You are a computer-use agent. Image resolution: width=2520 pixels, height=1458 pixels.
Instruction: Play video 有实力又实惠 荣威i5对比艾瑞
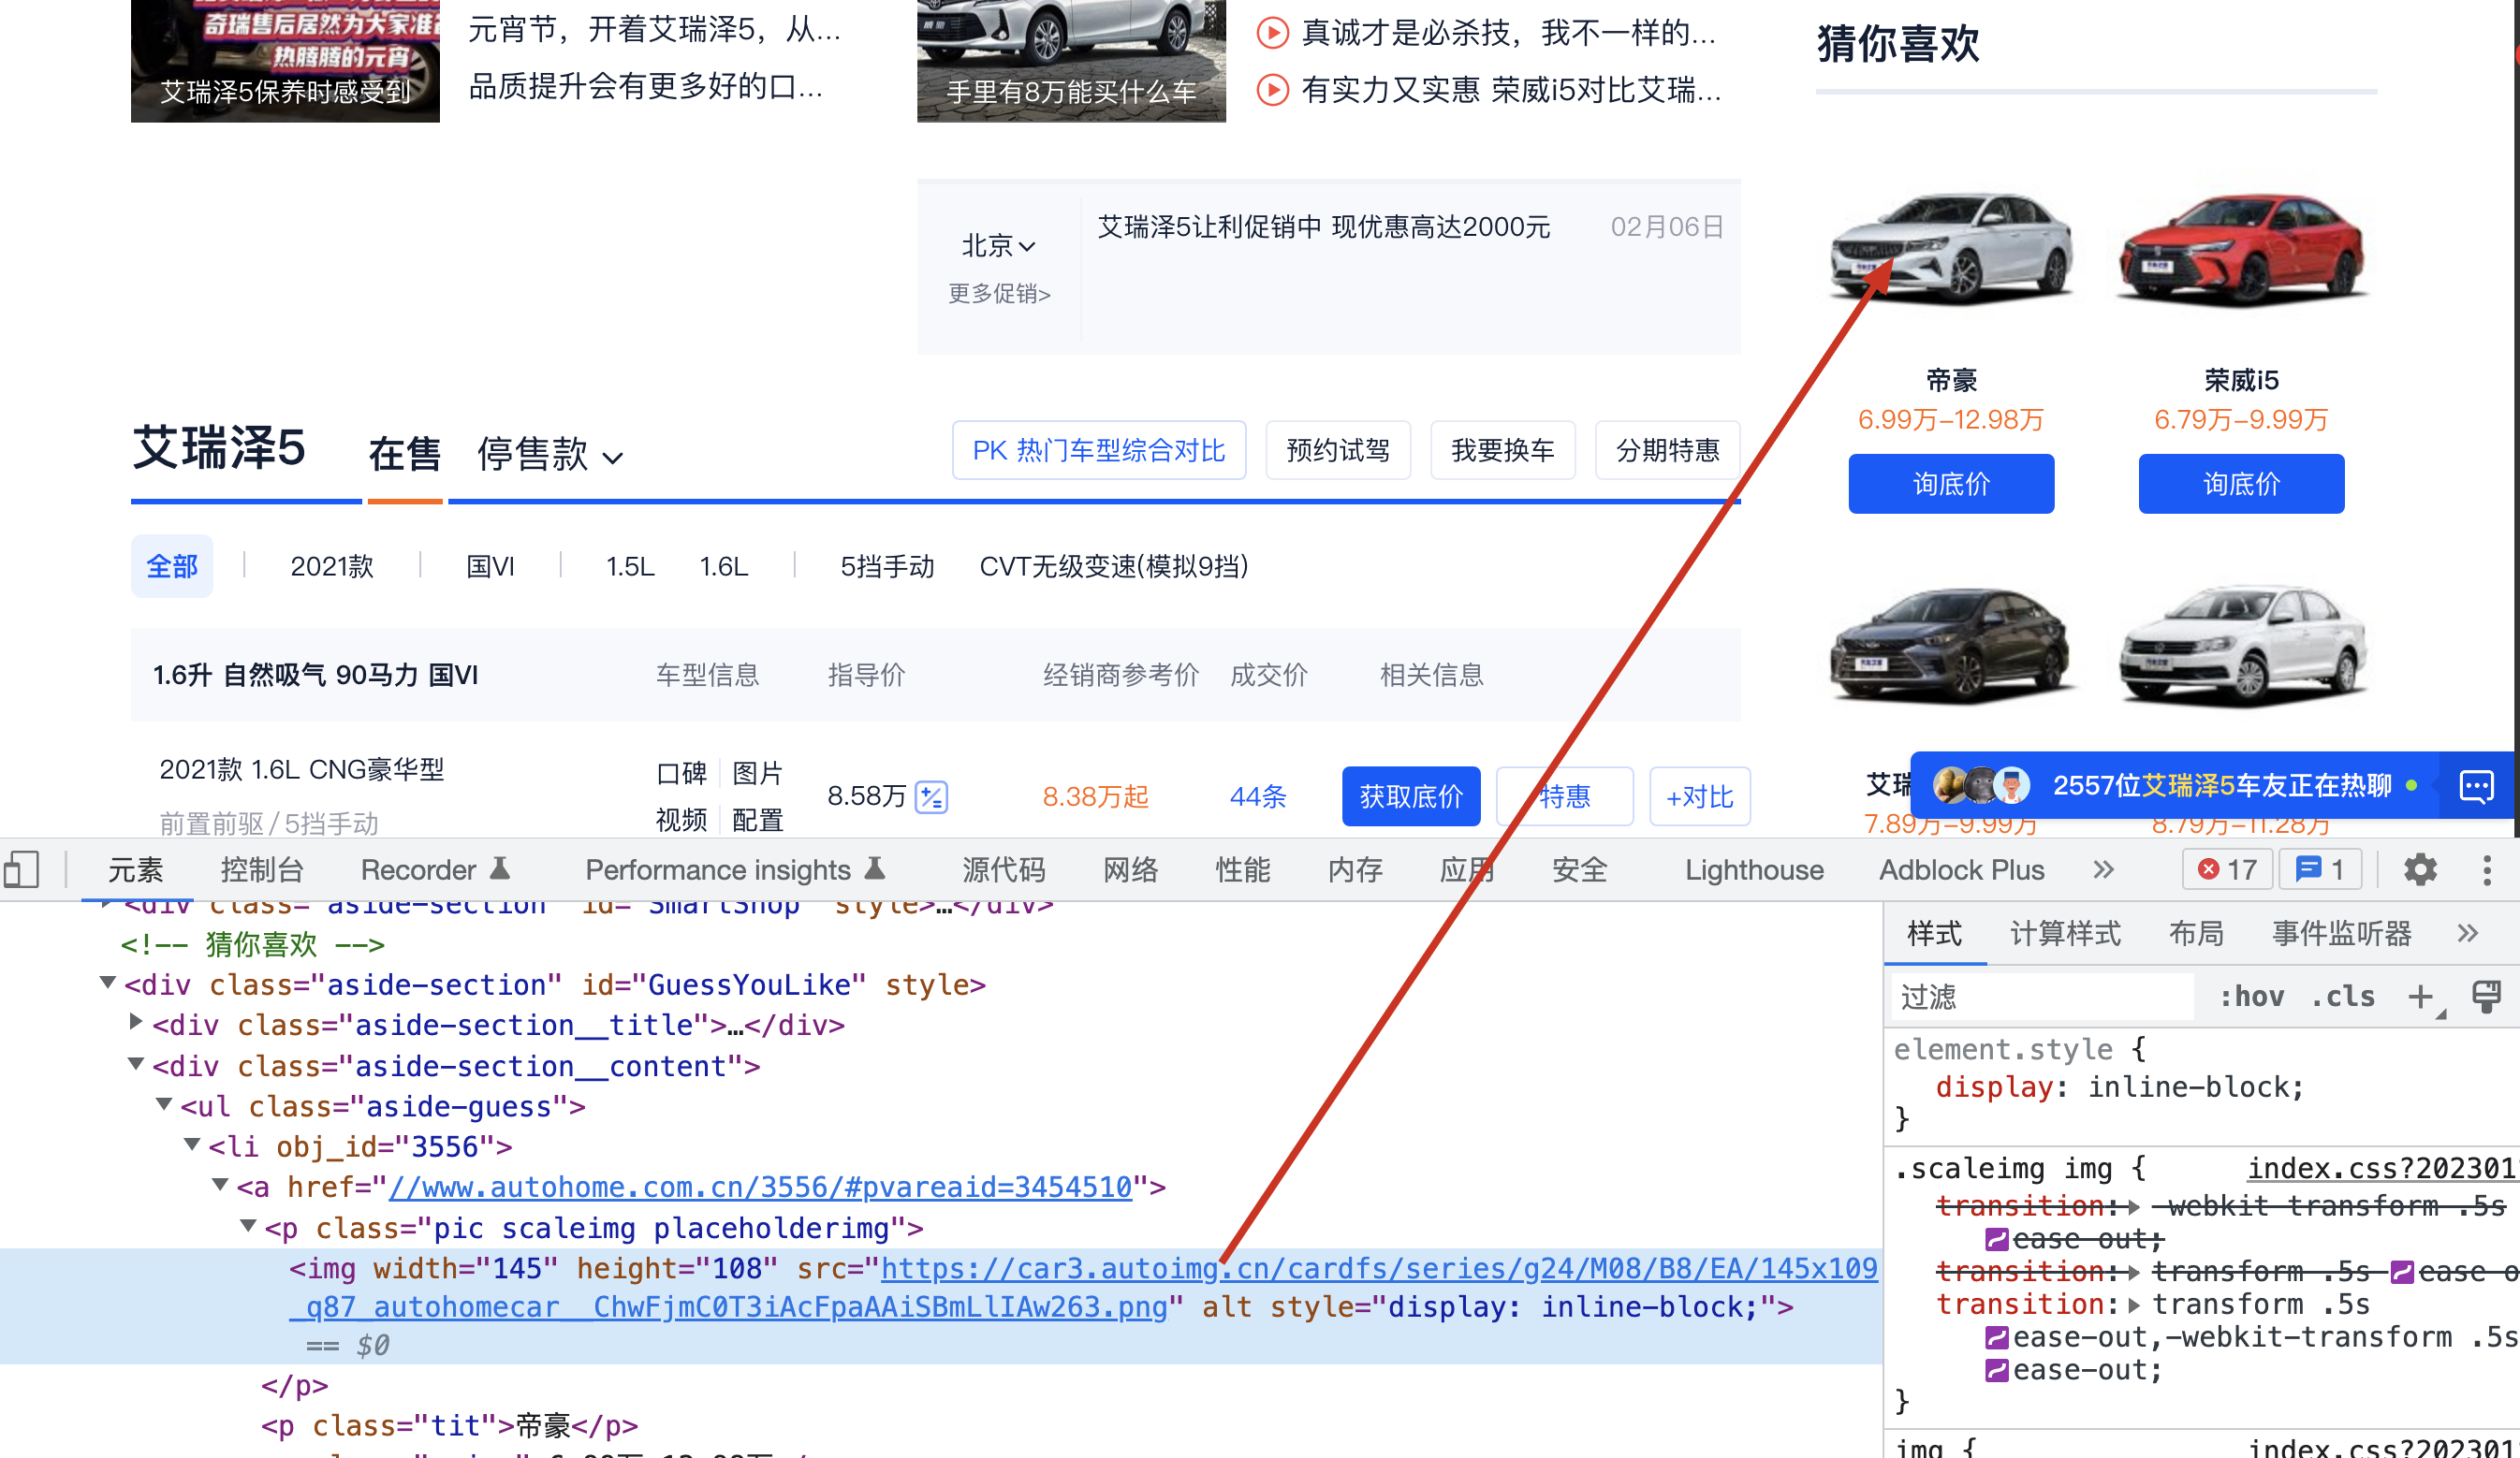click(x=1272, y=90)
